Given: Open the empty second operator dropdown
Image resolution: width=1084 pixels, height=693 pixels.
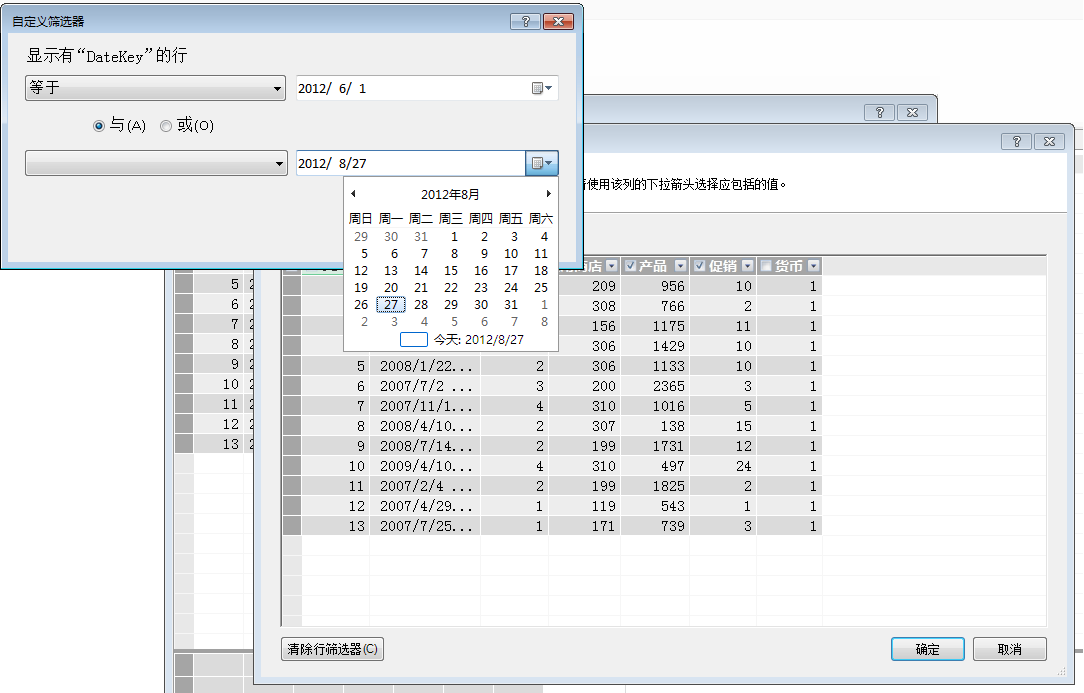Looking at the screenshot, I should click(x=156, y=163).
